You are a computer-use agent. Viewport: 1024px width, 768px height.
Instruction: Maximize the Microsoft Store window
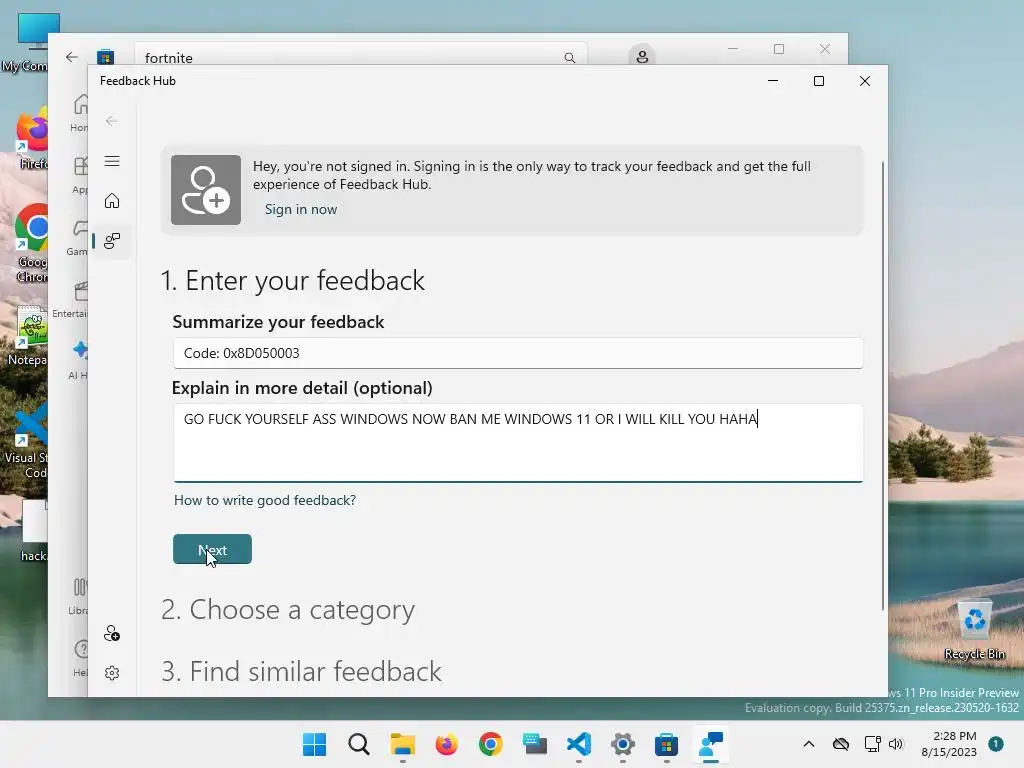tap(778, 49)
